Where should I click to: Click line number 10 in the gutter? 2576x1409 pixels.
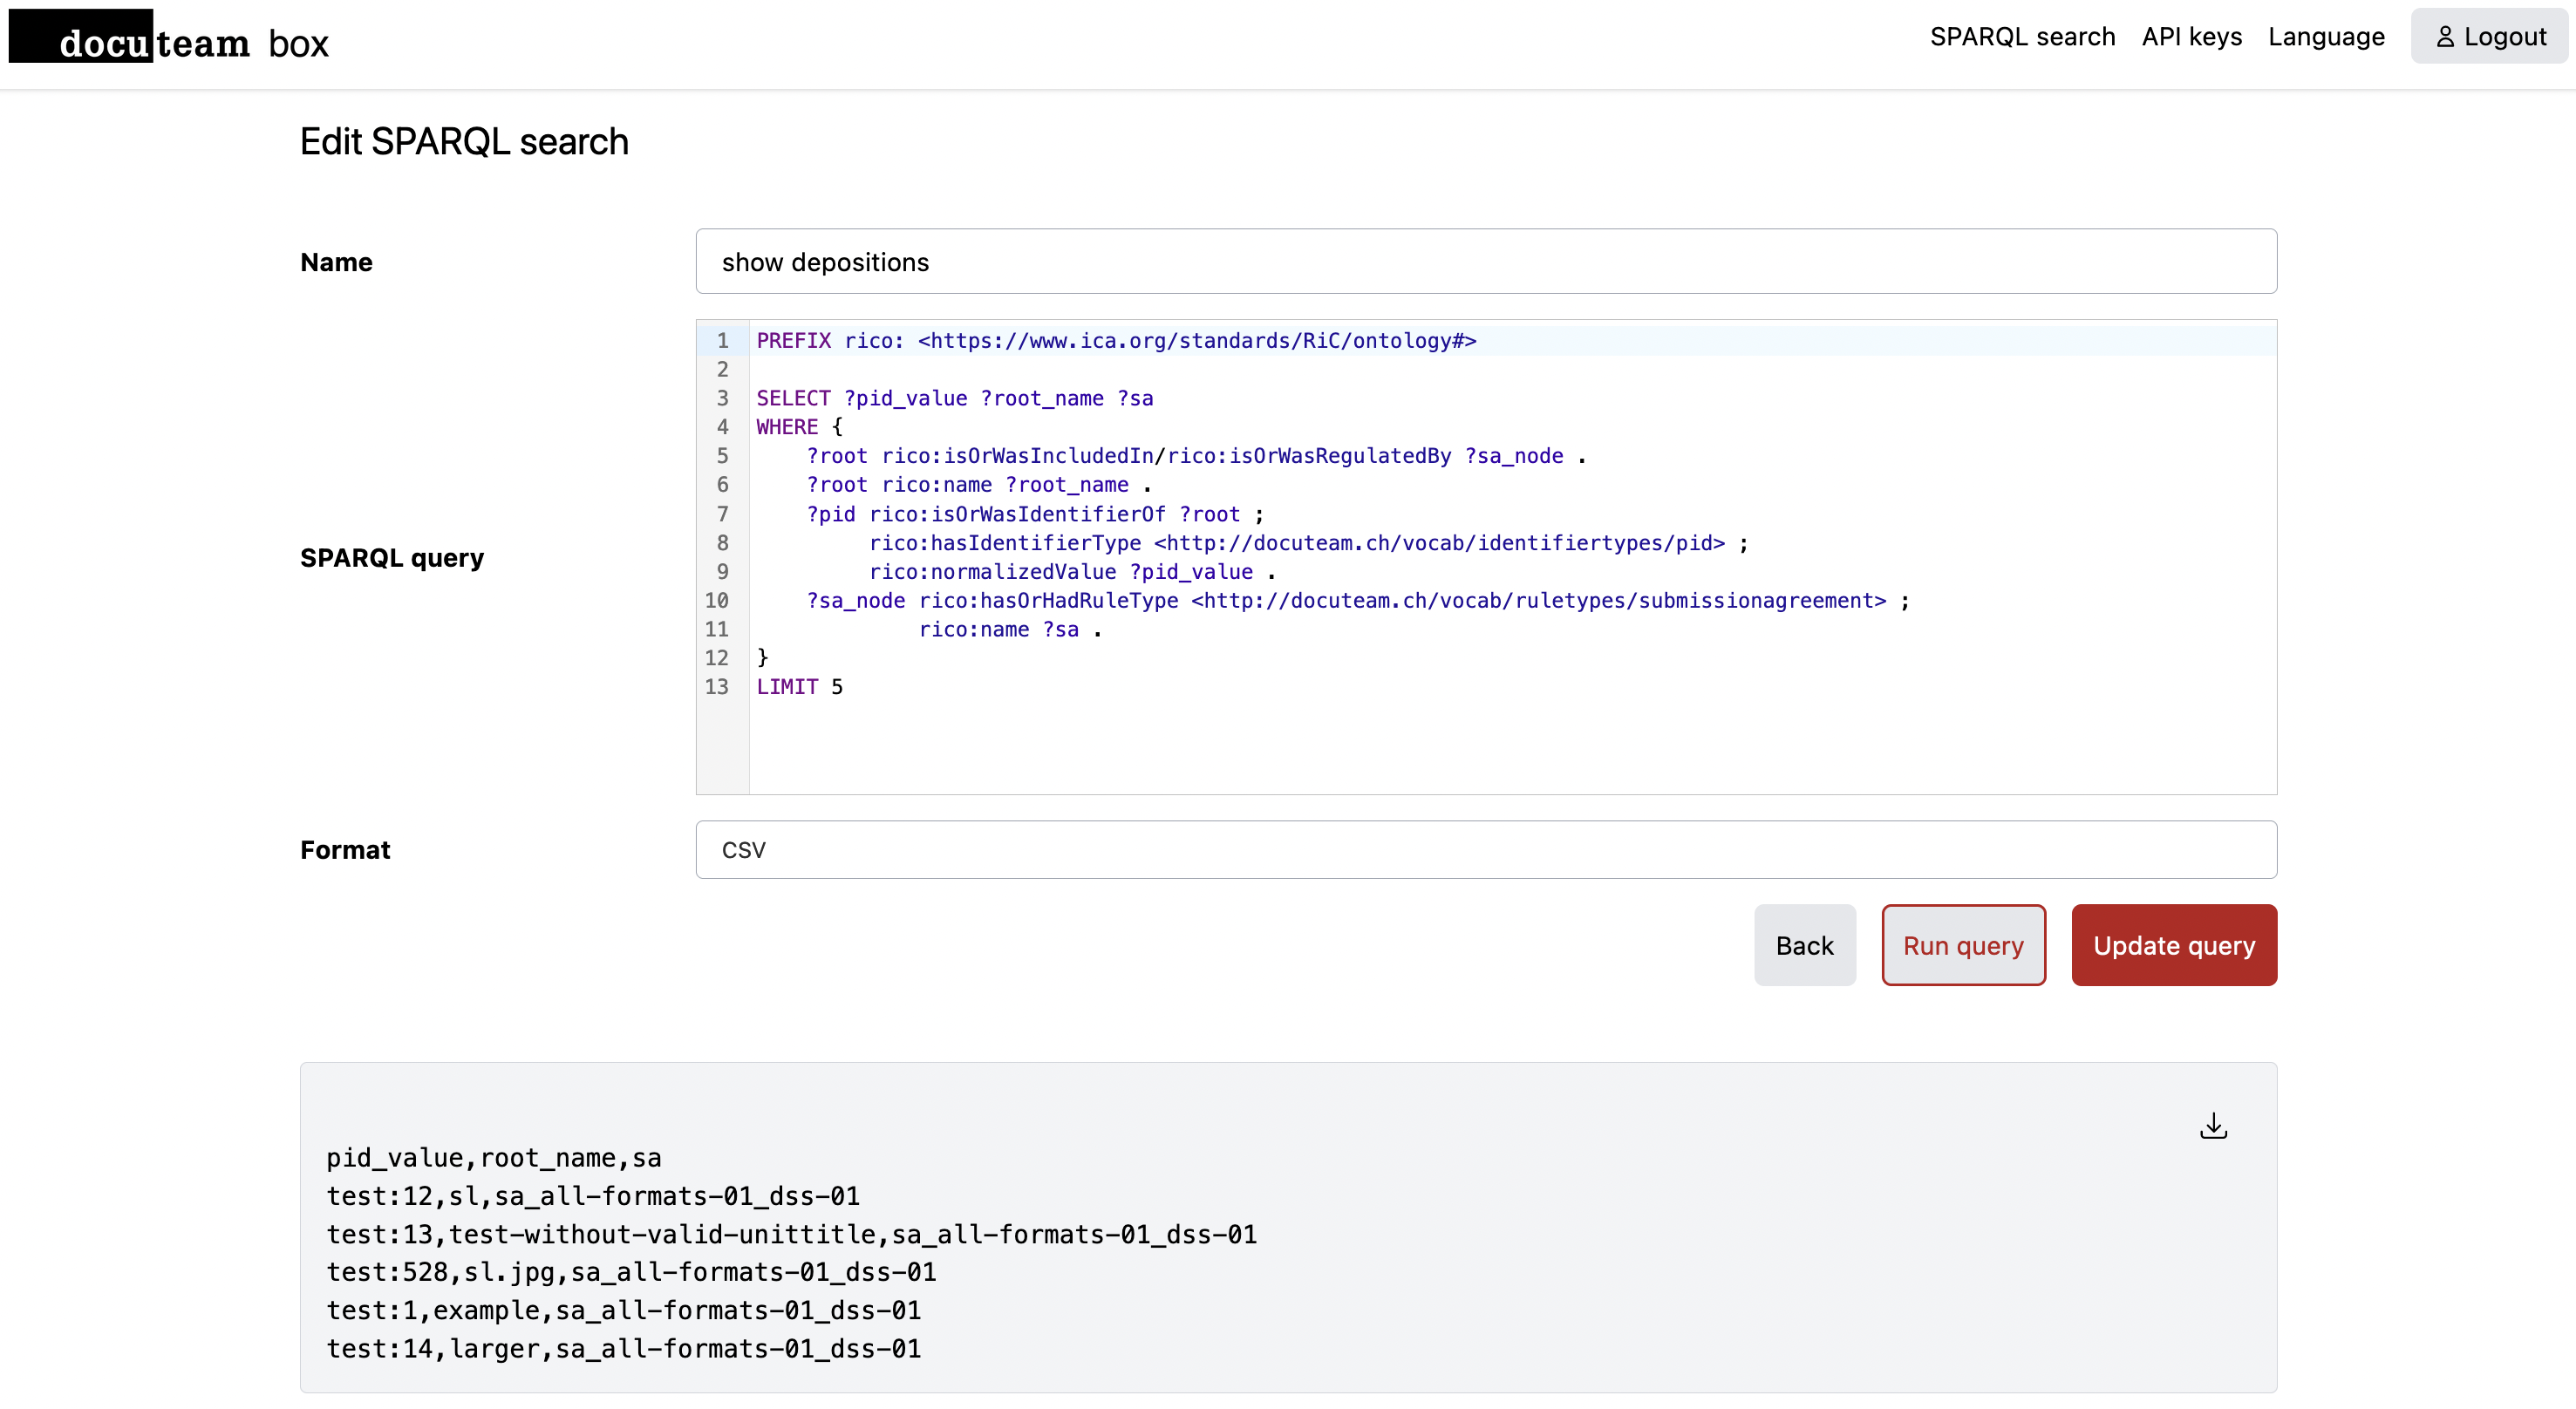[x=717, y=601]
